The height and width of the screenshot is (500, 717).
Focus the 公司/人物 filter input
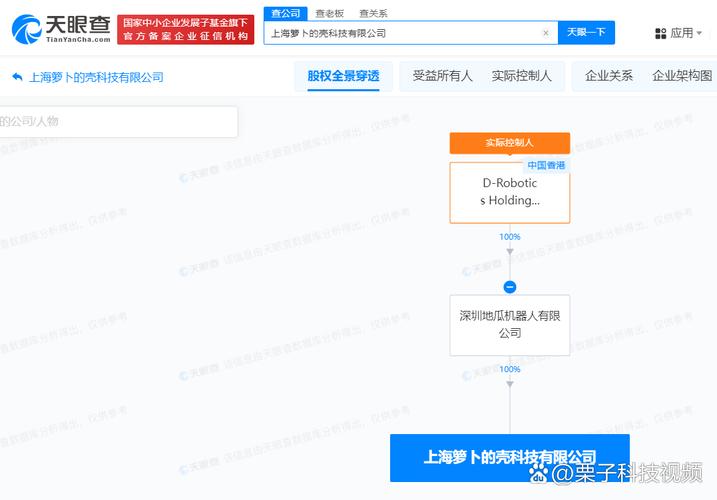click(x=118, y=122)
